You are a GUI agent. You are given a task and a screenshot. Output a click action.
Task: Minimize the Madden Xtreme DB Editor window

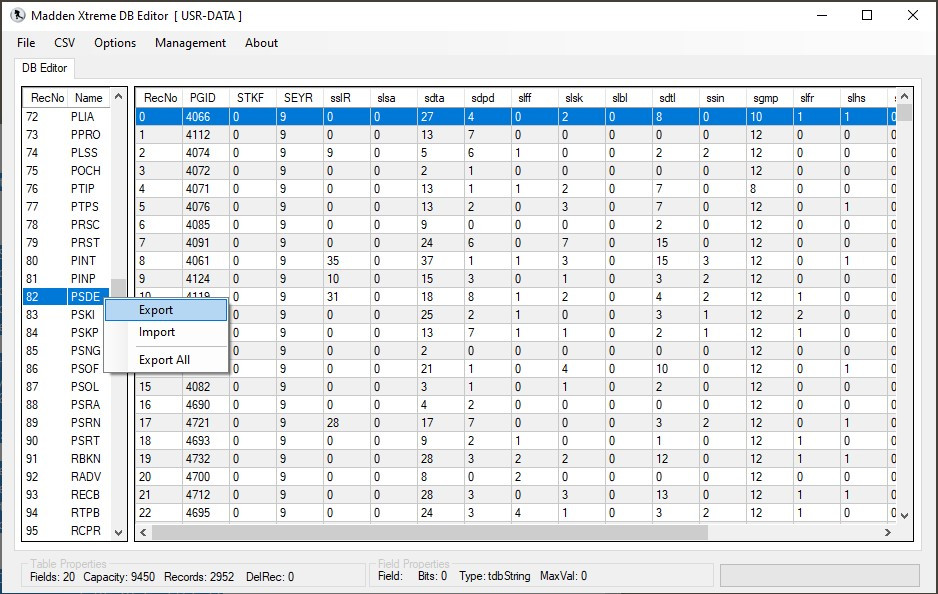tap(822, 16)
